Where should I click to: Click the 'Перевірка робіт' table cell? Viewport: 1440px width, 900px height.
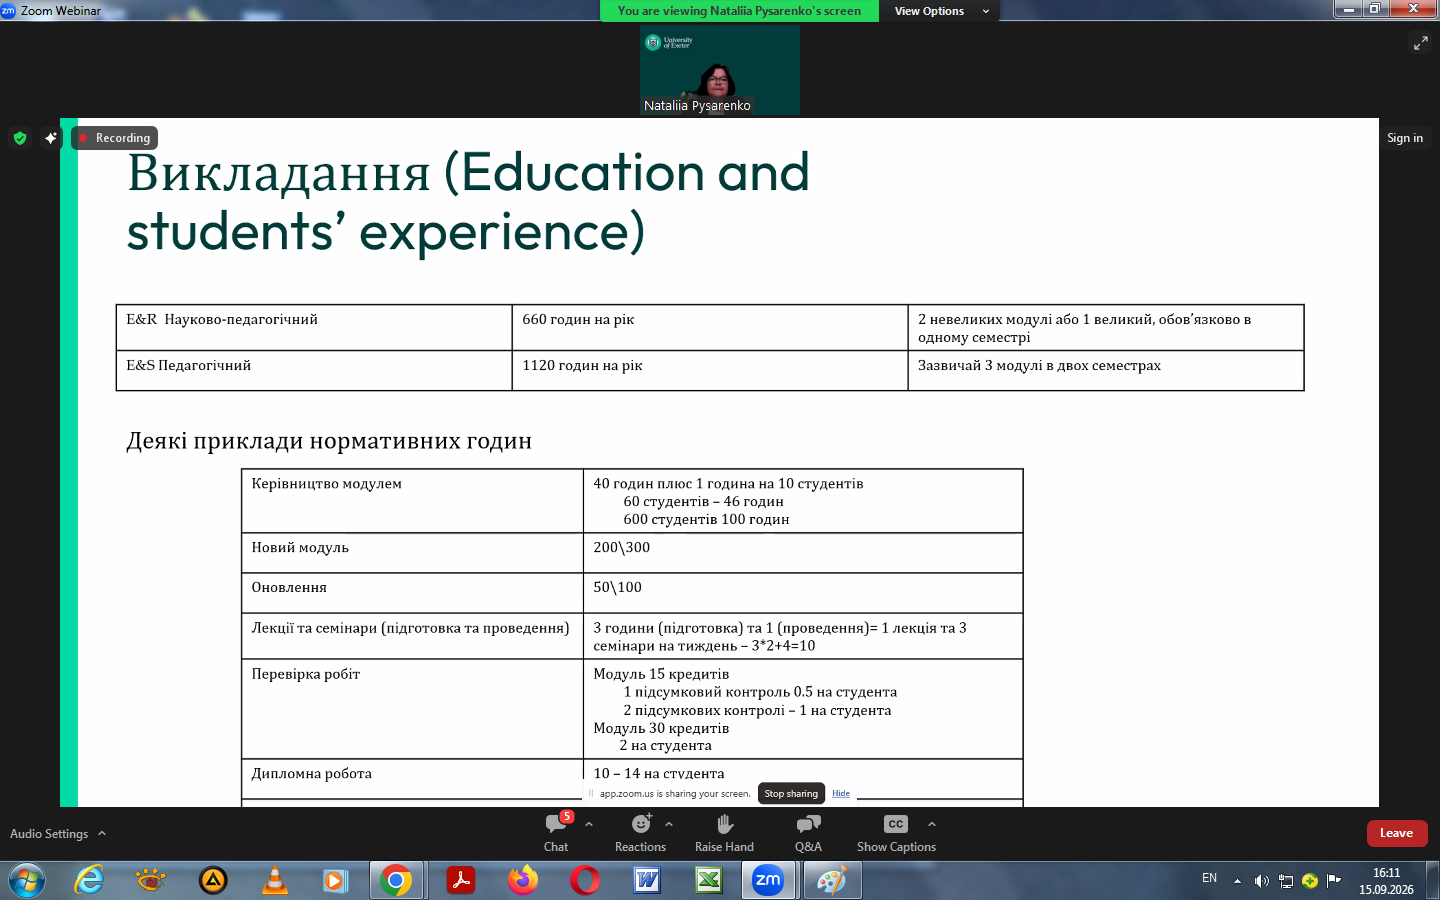[x=412, y=709]
